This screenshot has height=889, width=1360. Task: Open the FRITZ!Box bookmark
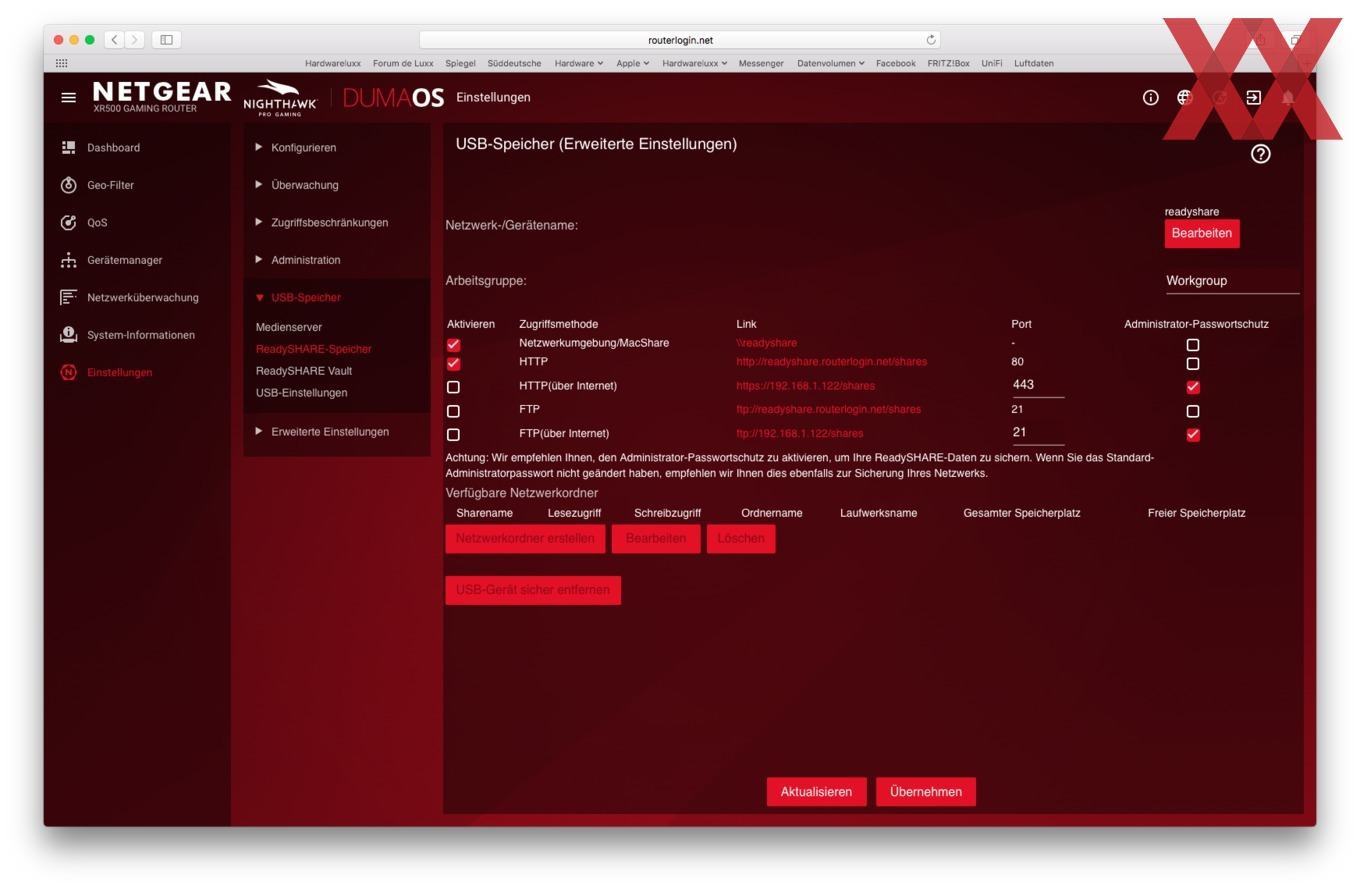point(948,63)
